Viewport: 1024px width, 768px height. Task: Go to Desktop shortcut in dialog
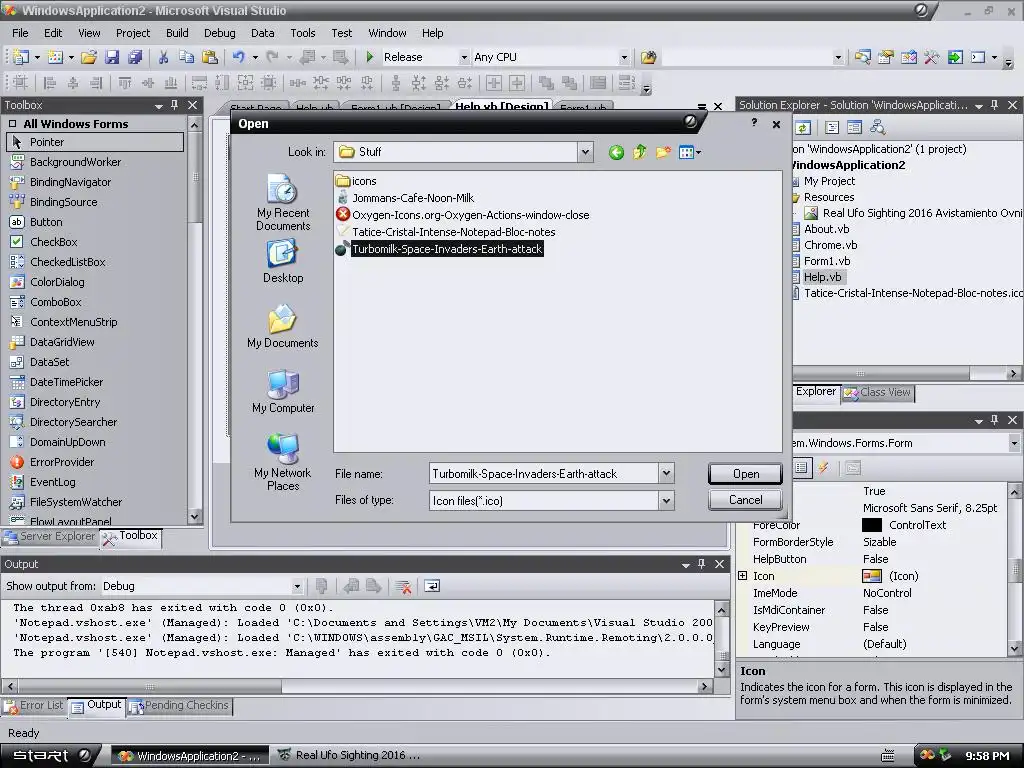(283, 261)
